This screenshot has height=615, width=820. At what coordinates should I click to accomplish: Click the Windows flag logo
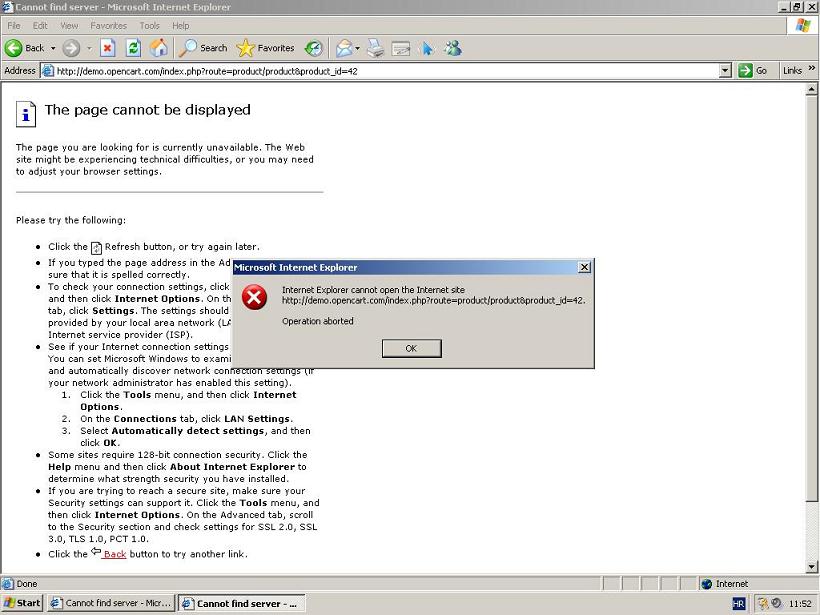click(x=803, y=26)
